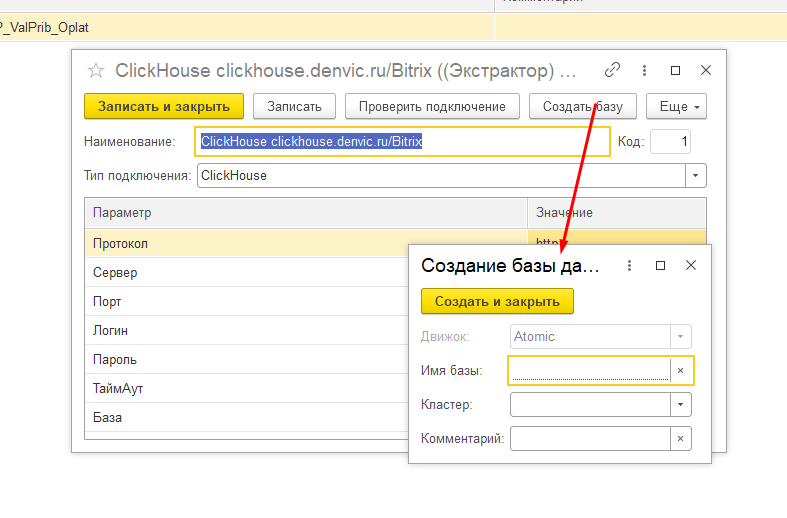
Task: Close the ClickHouse connection window
Action: tap(706, 70)
